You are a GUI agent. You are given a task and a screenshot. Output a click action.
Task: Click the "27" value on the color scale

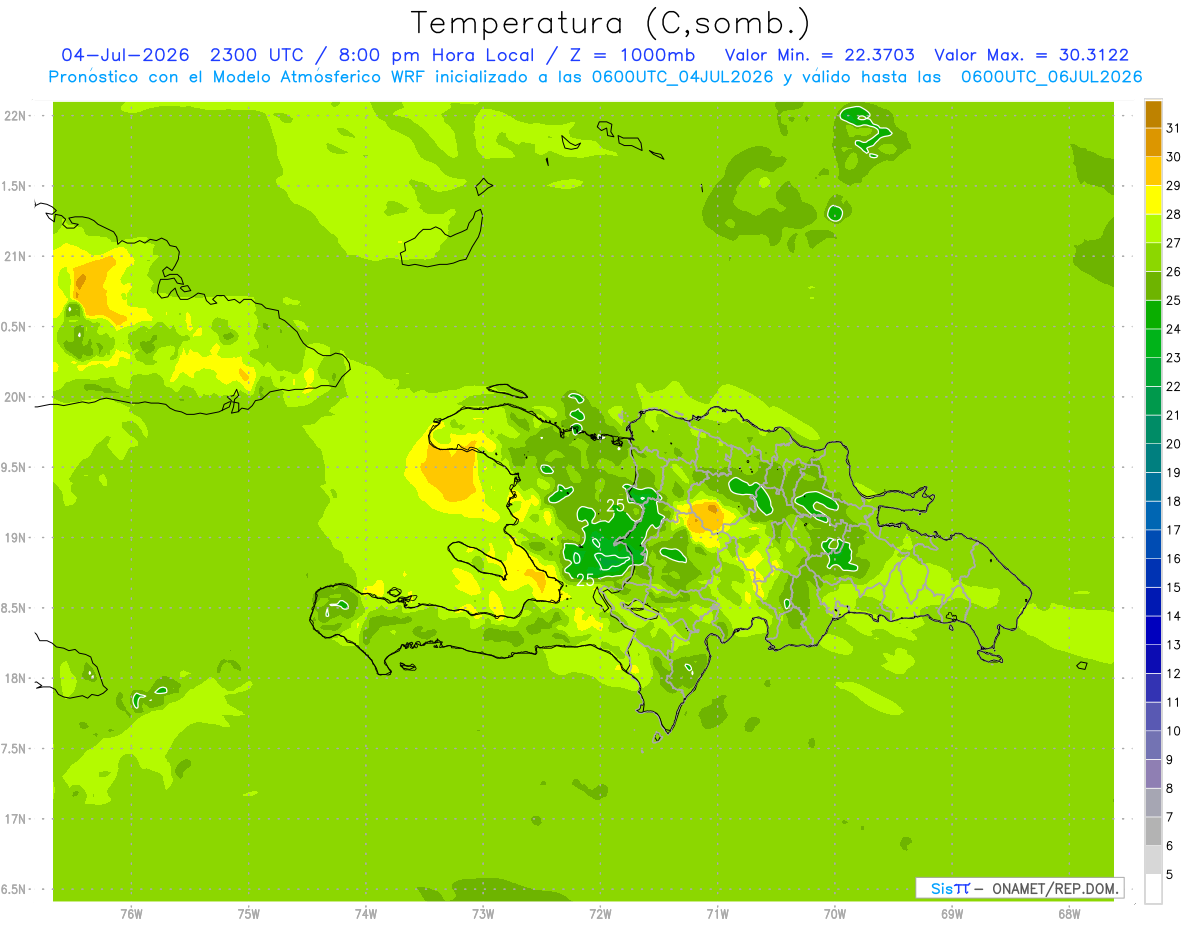click(x=1175, y=243)
